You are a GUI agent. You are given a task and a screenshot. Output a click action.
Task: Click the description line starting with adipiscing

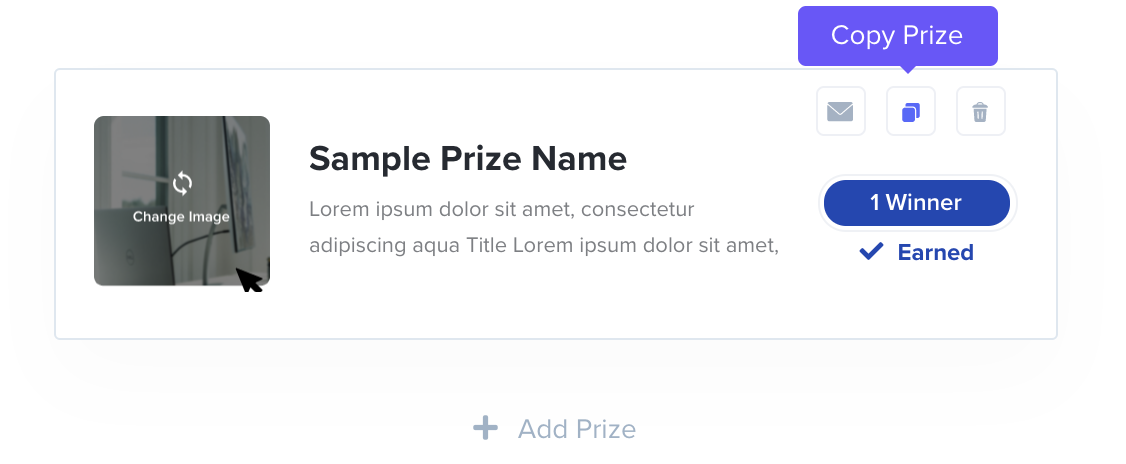coord(543,244)
